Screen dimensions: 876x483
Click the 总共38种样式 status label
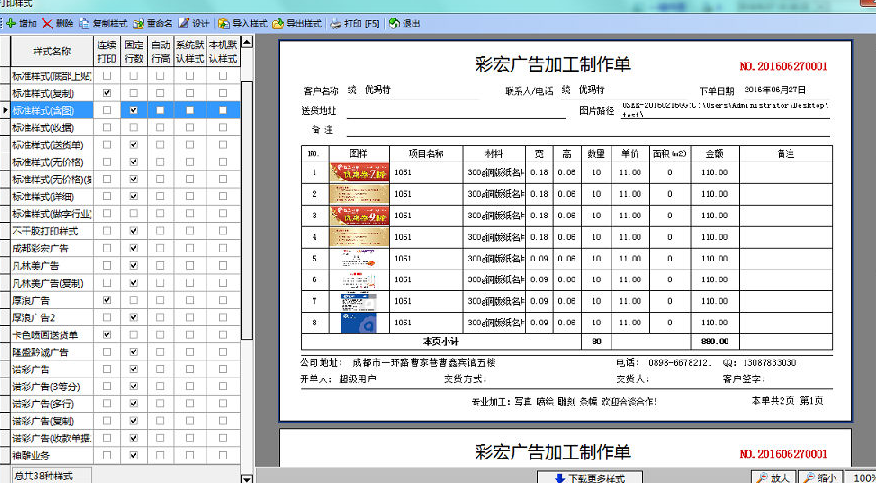pos(43,476)
